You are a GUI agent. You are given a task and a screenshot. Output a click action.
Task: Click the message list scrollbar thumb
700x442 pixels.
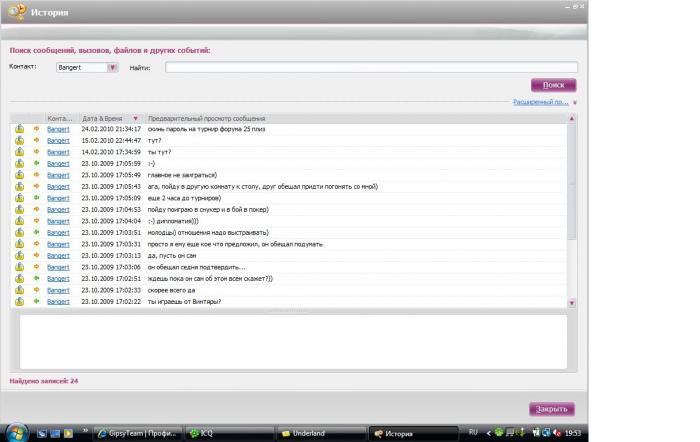pyautogui.click(x=571, y=182)
